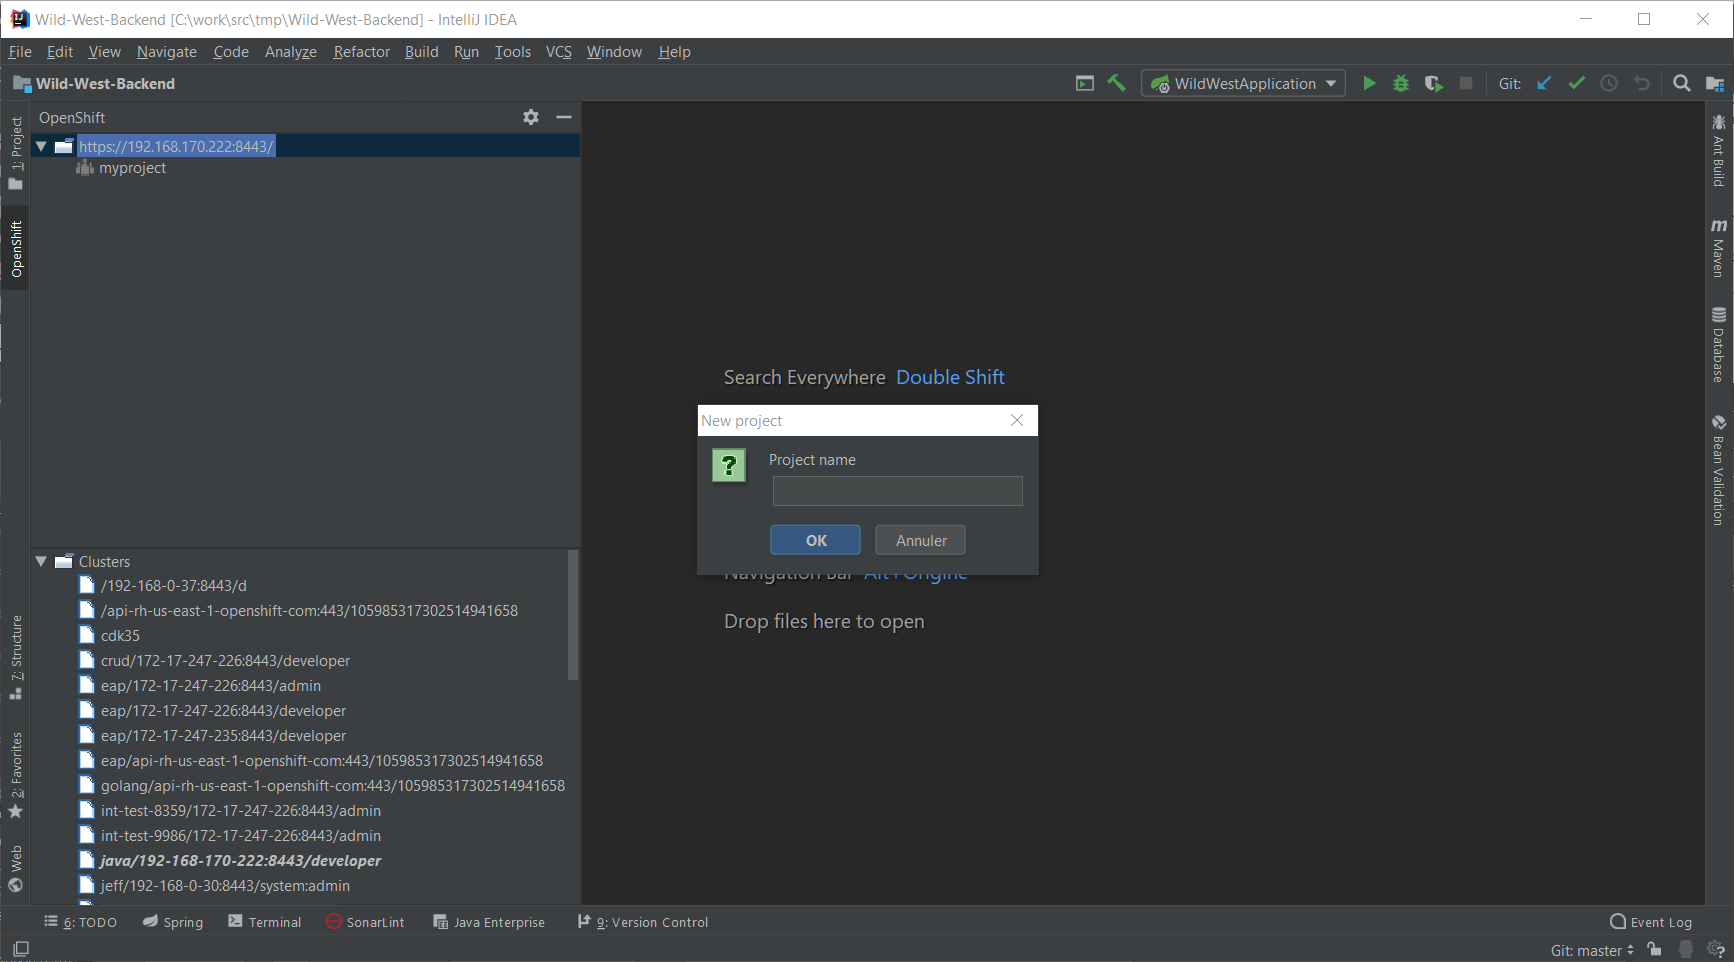The width and height of the screenshot is (1734, 962).
Task: Close the New project dialog
Action: [x=1017, y=420]
